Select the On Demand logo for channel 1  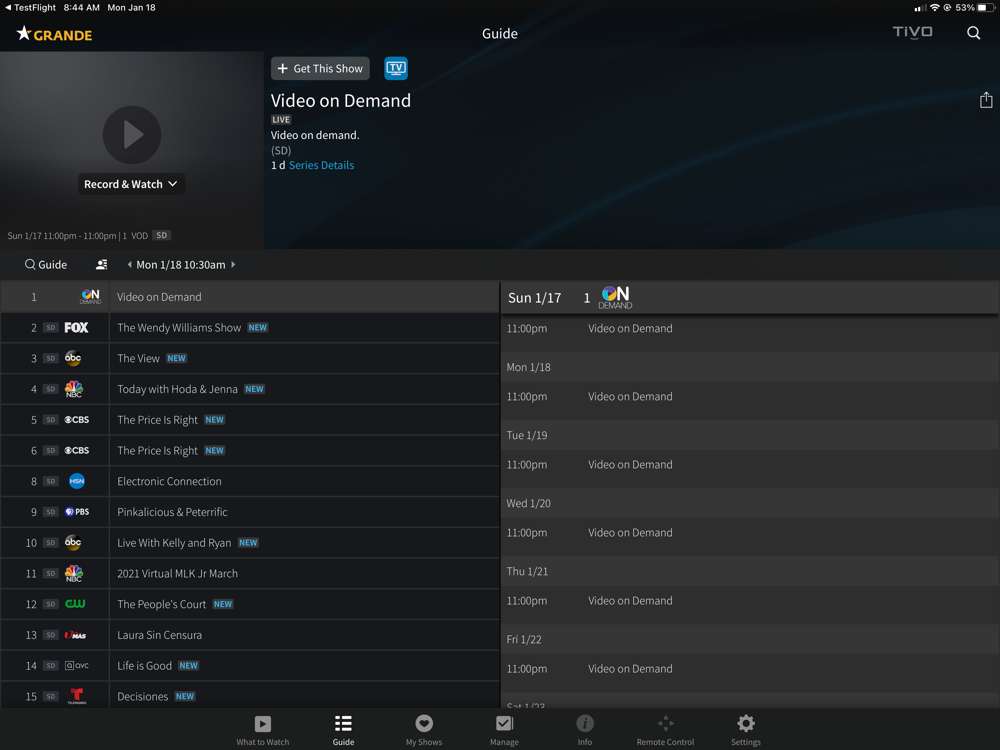[x=90, y=297]
